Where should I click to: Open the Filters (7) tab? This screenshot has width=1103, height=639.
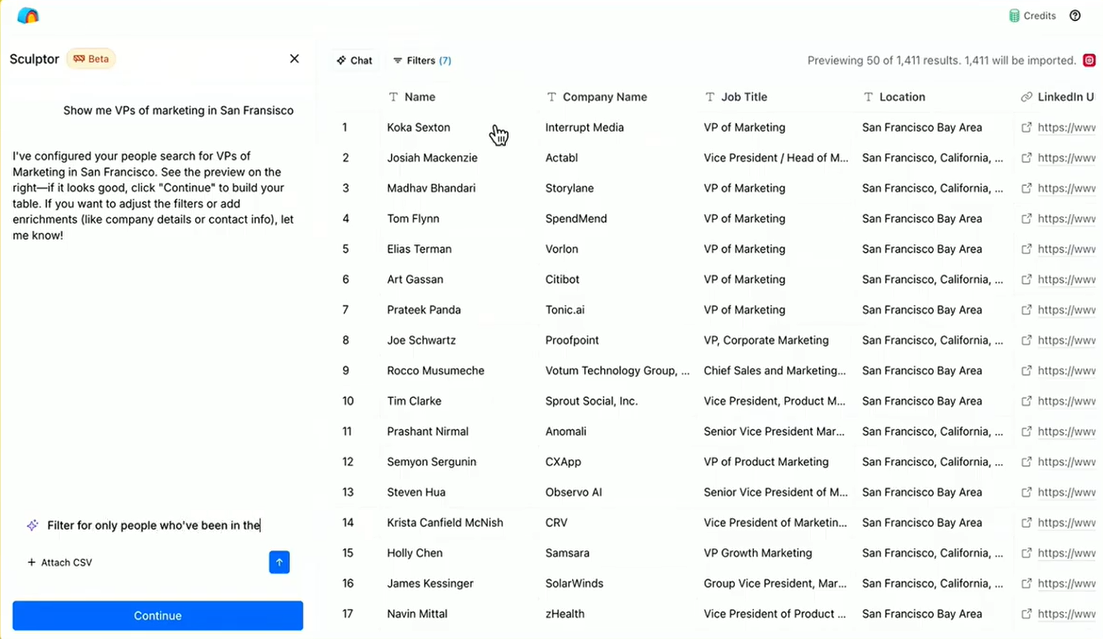click(422, 61)
